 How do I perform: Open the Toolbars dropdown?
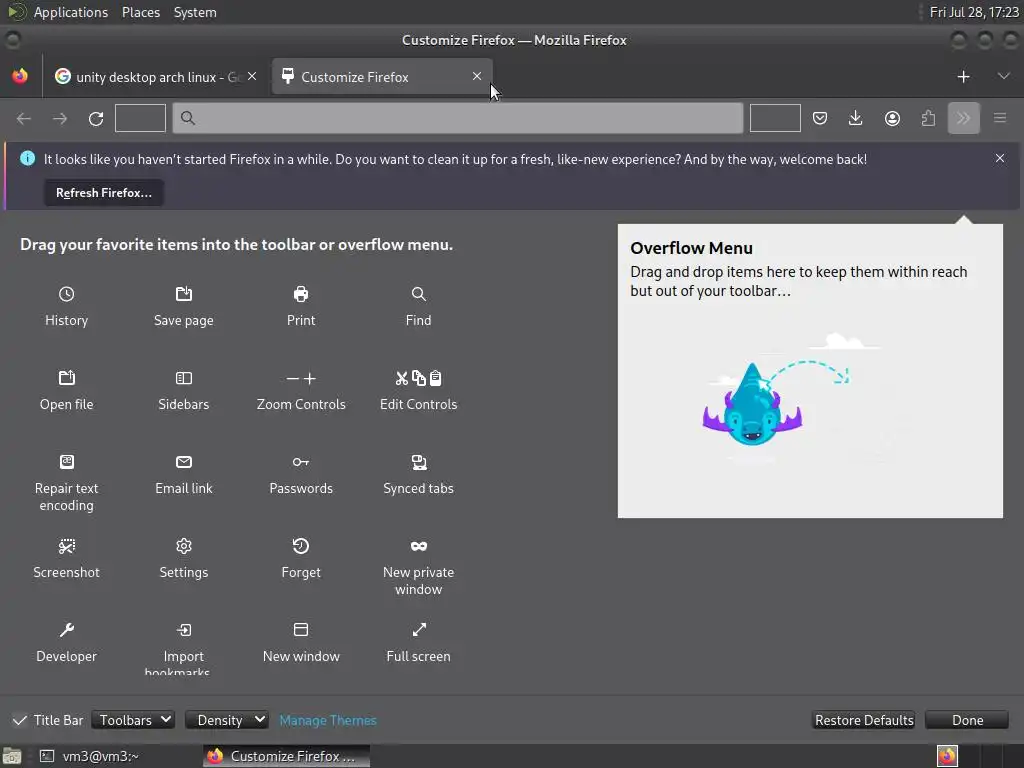(133, 720)
